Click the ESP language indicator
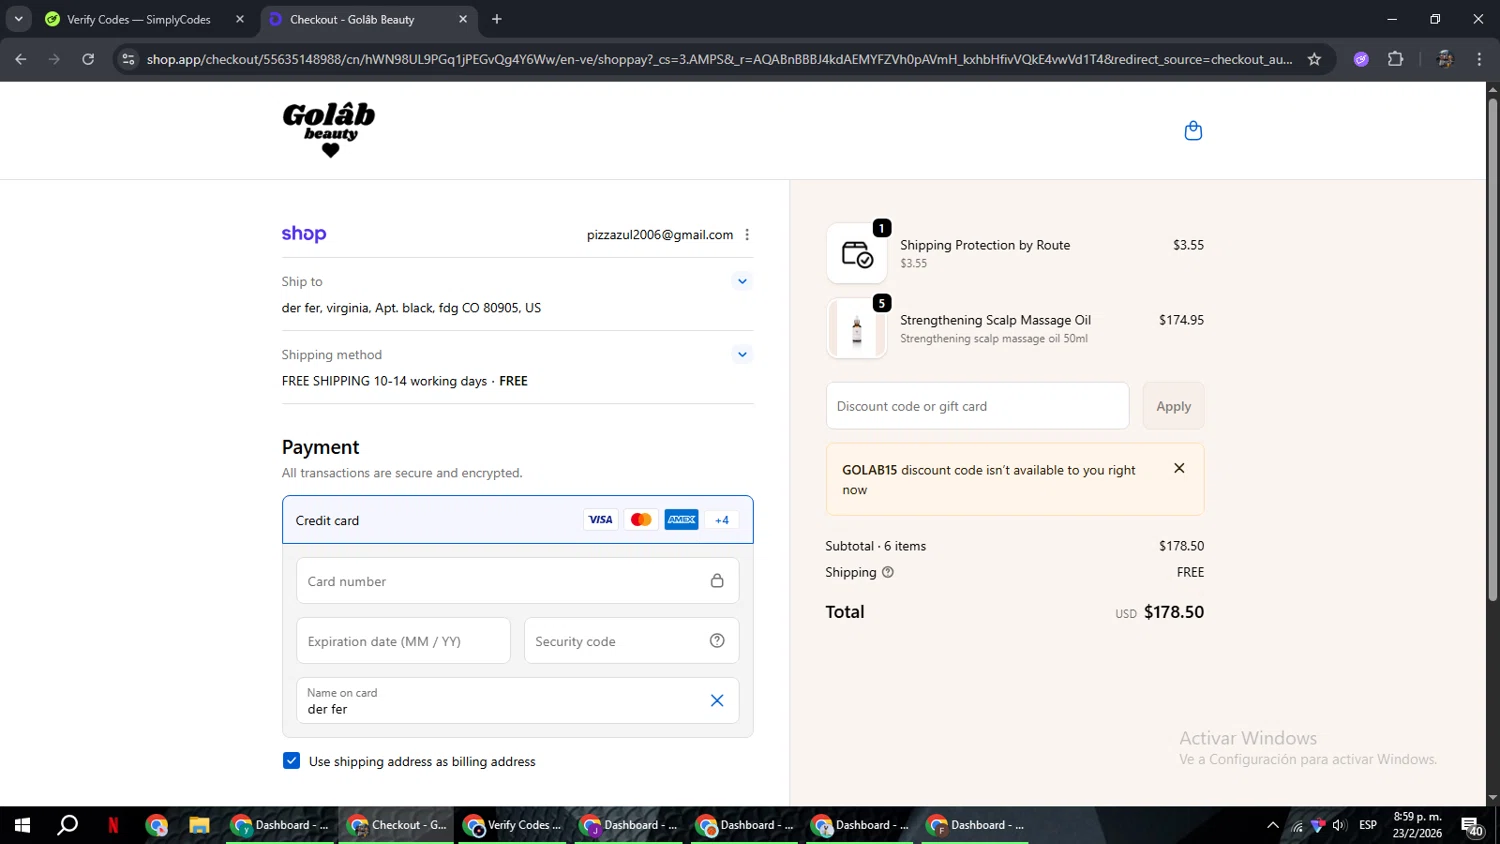 (x=1368, y=825)
